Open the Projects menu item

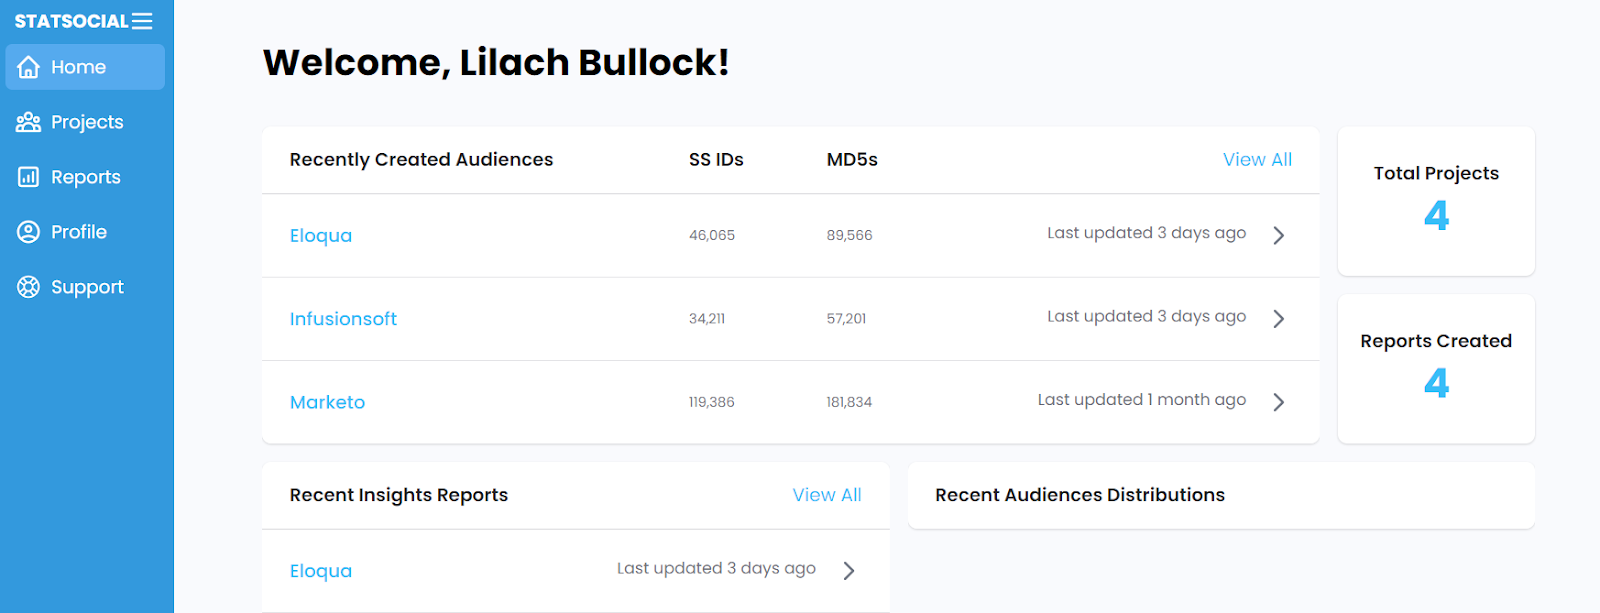[x=87, y=122]
